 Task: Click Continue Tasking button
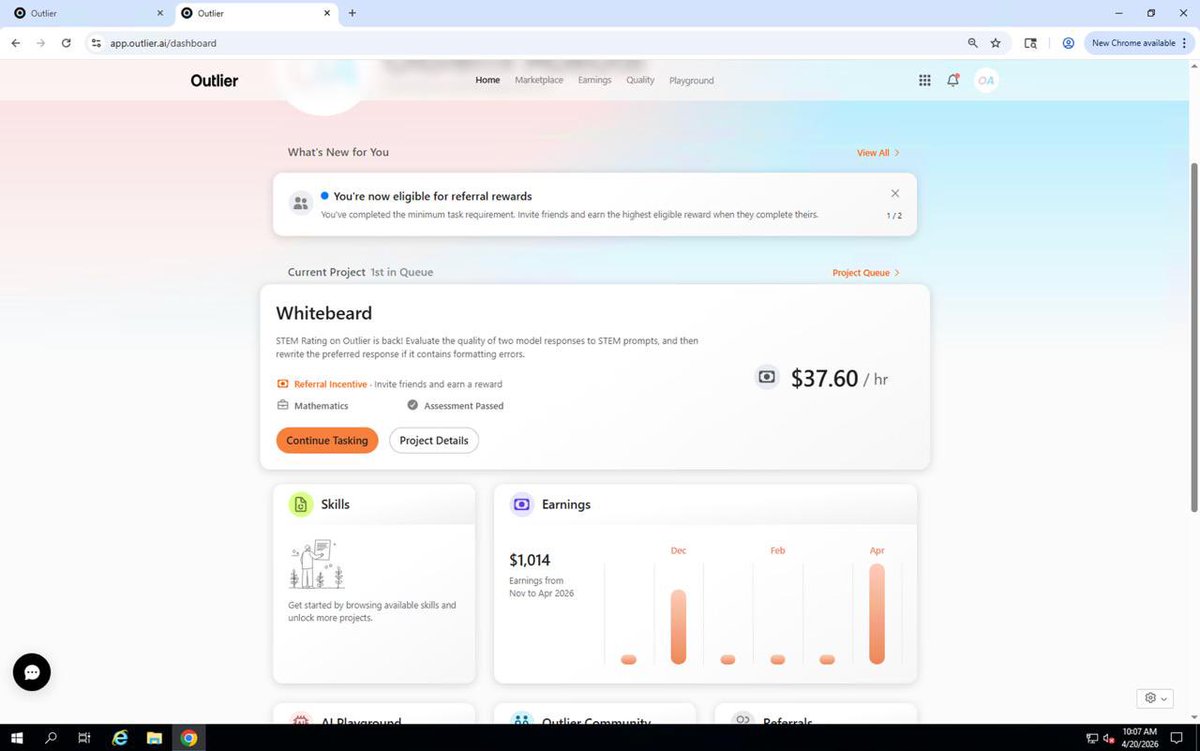coord(327,440)
